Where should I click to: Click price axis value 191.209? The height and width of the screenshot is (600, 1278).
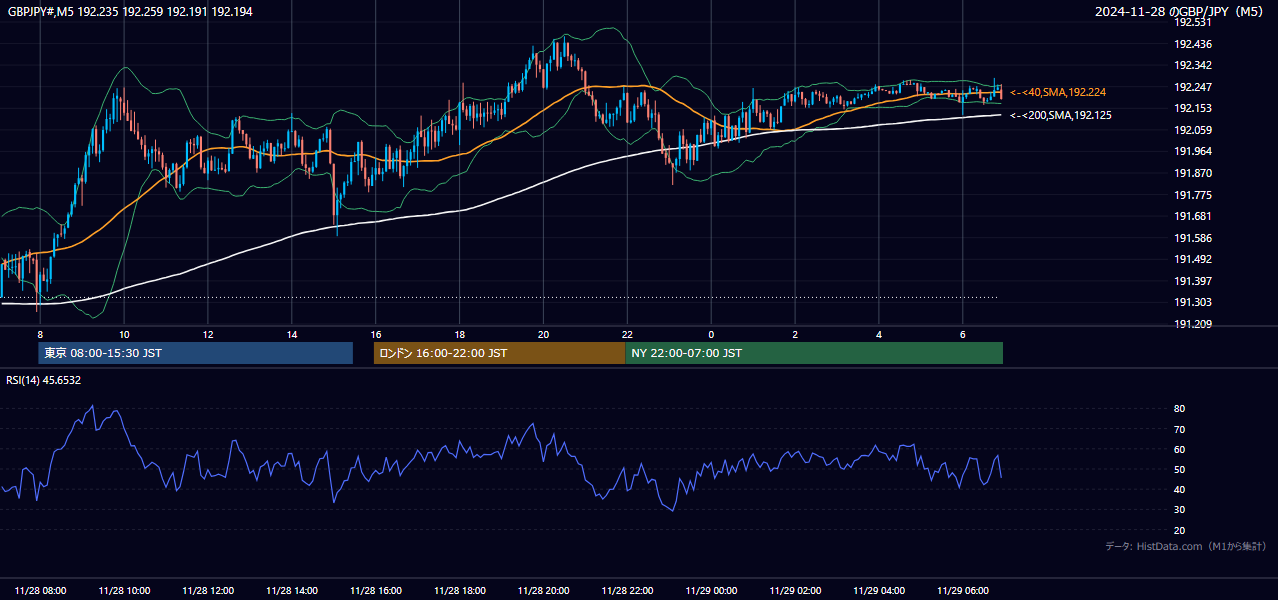click(1193, 324)
